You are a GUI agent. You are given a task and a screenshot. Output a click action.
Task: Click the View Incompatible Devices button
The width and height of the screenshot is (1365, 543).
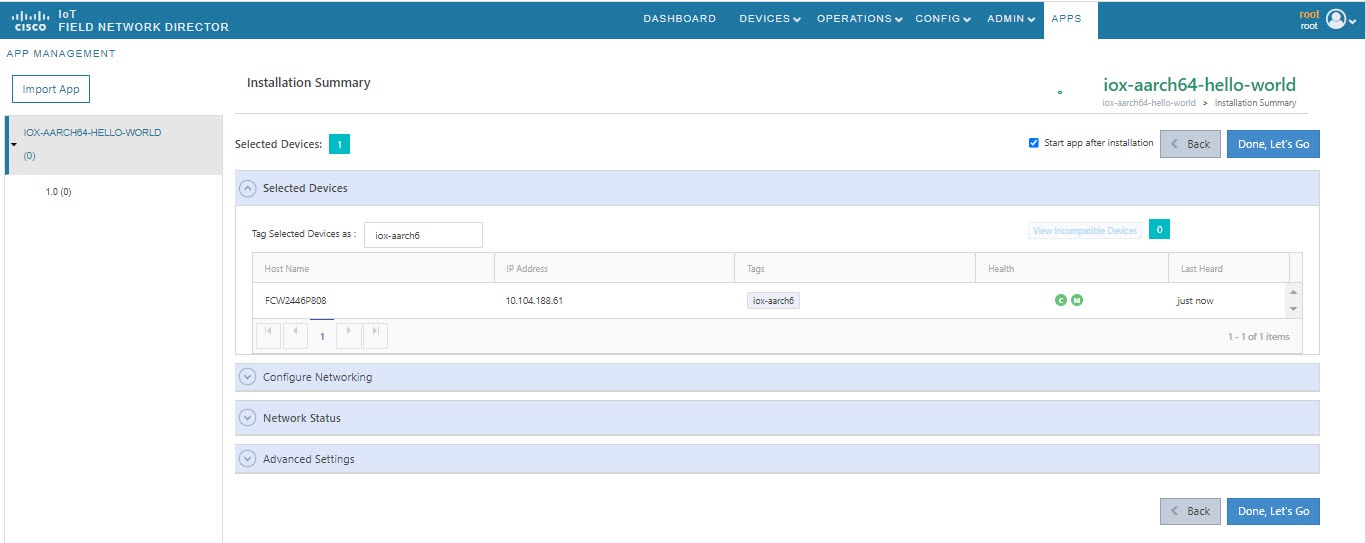[1085, 231]
